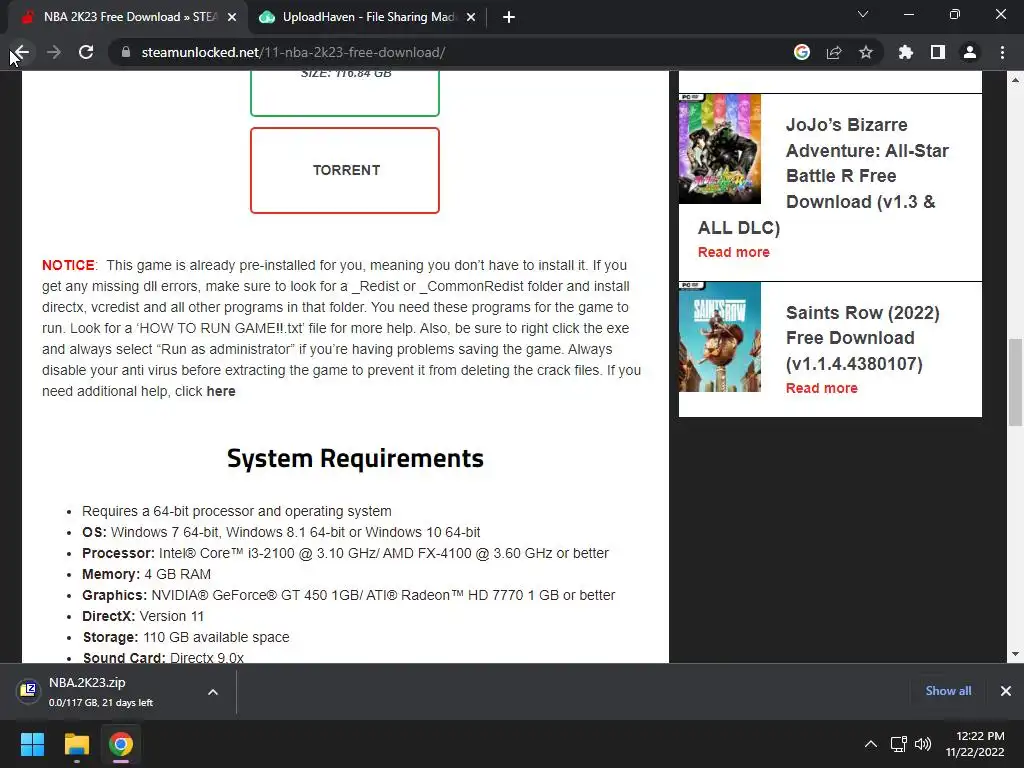Open the volume tray icon

tap(923, 744)
